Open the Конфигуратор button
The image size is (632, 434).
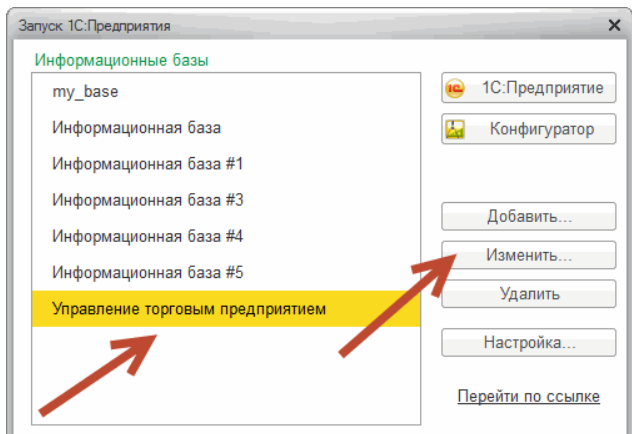(x=528, y=129)
